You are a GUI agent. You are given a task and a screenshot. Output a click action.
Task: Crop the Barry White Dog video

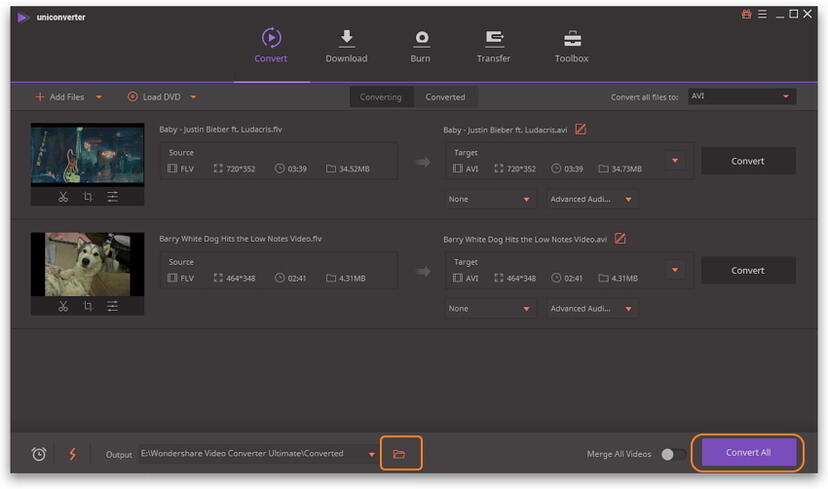(x=88, y=306)
